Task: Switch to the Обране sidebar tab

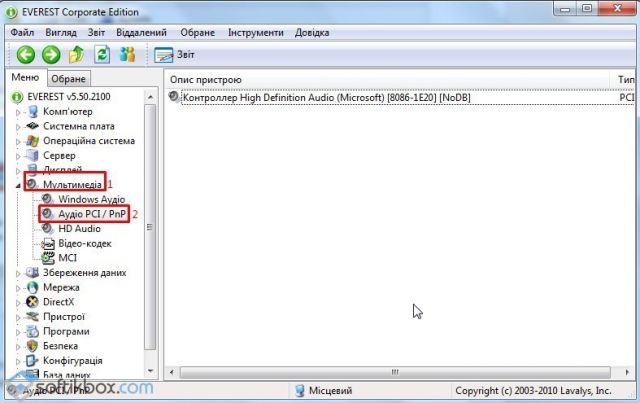Action: click(x=68, y=79)
